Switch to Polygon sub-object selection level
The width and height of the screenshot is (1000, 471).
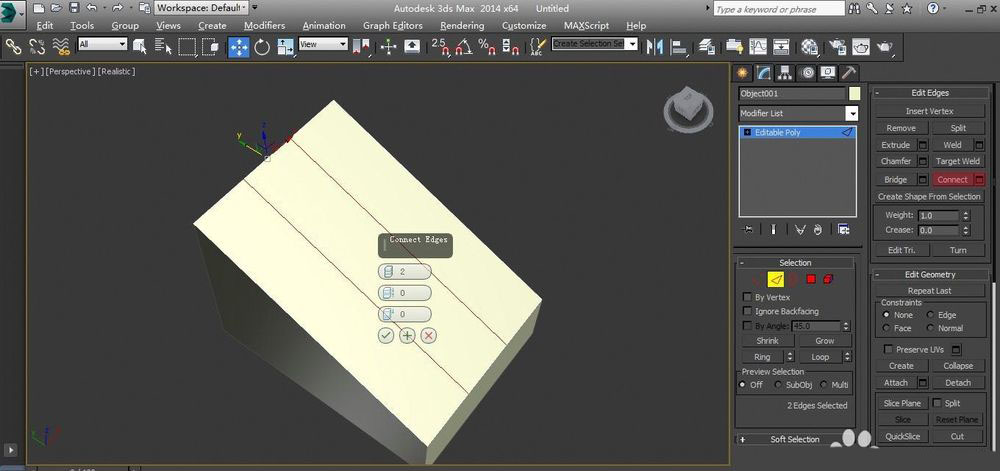pos(811,279)
